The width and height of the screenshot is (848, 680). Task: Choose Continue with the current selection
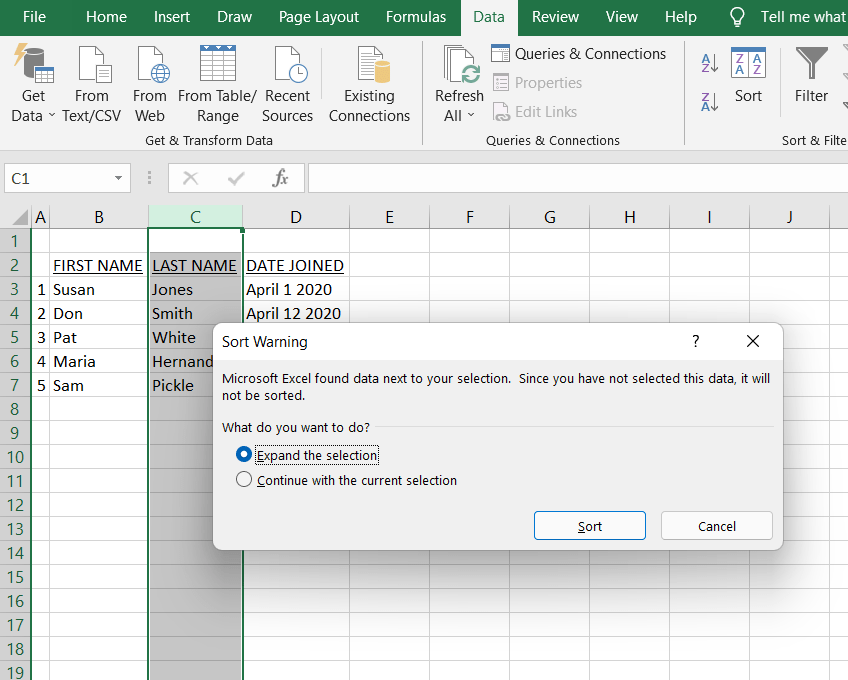244,480
